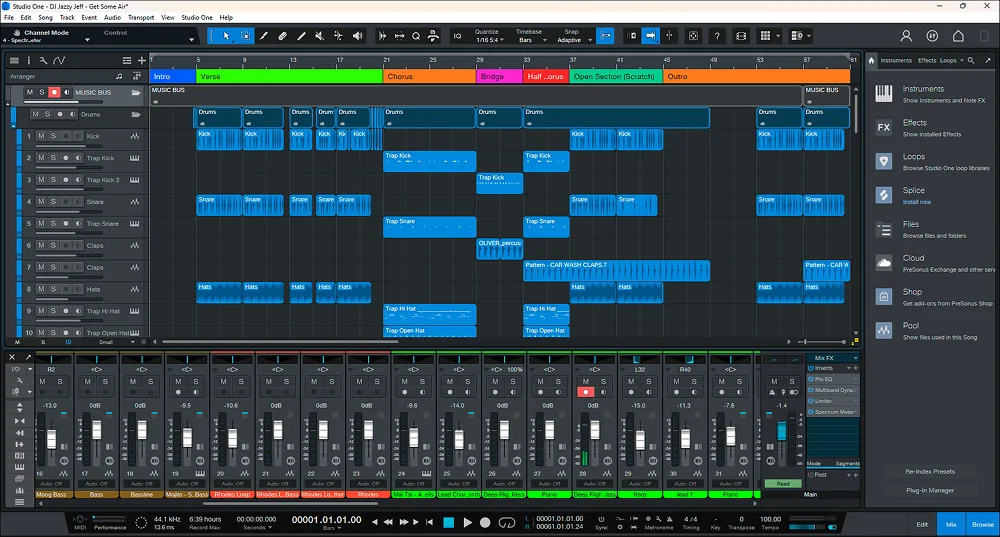Select the Paint tool
The image size is (1000, 537).
click(x=301, y=36)
